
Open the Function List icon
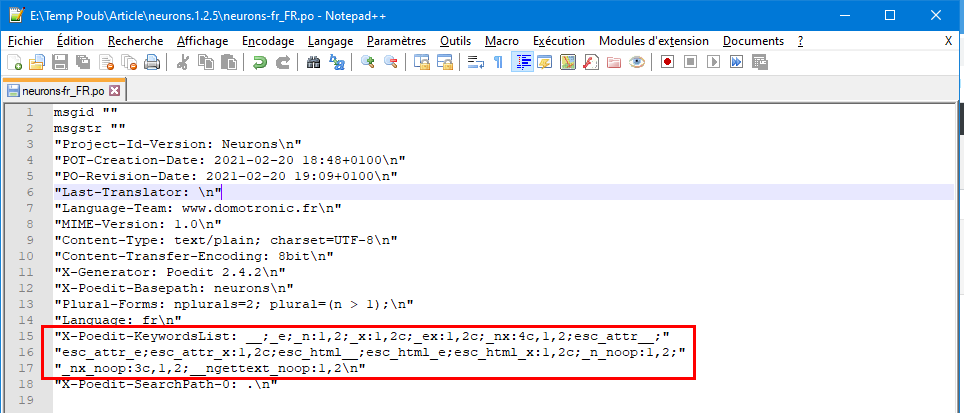point(591,62)
